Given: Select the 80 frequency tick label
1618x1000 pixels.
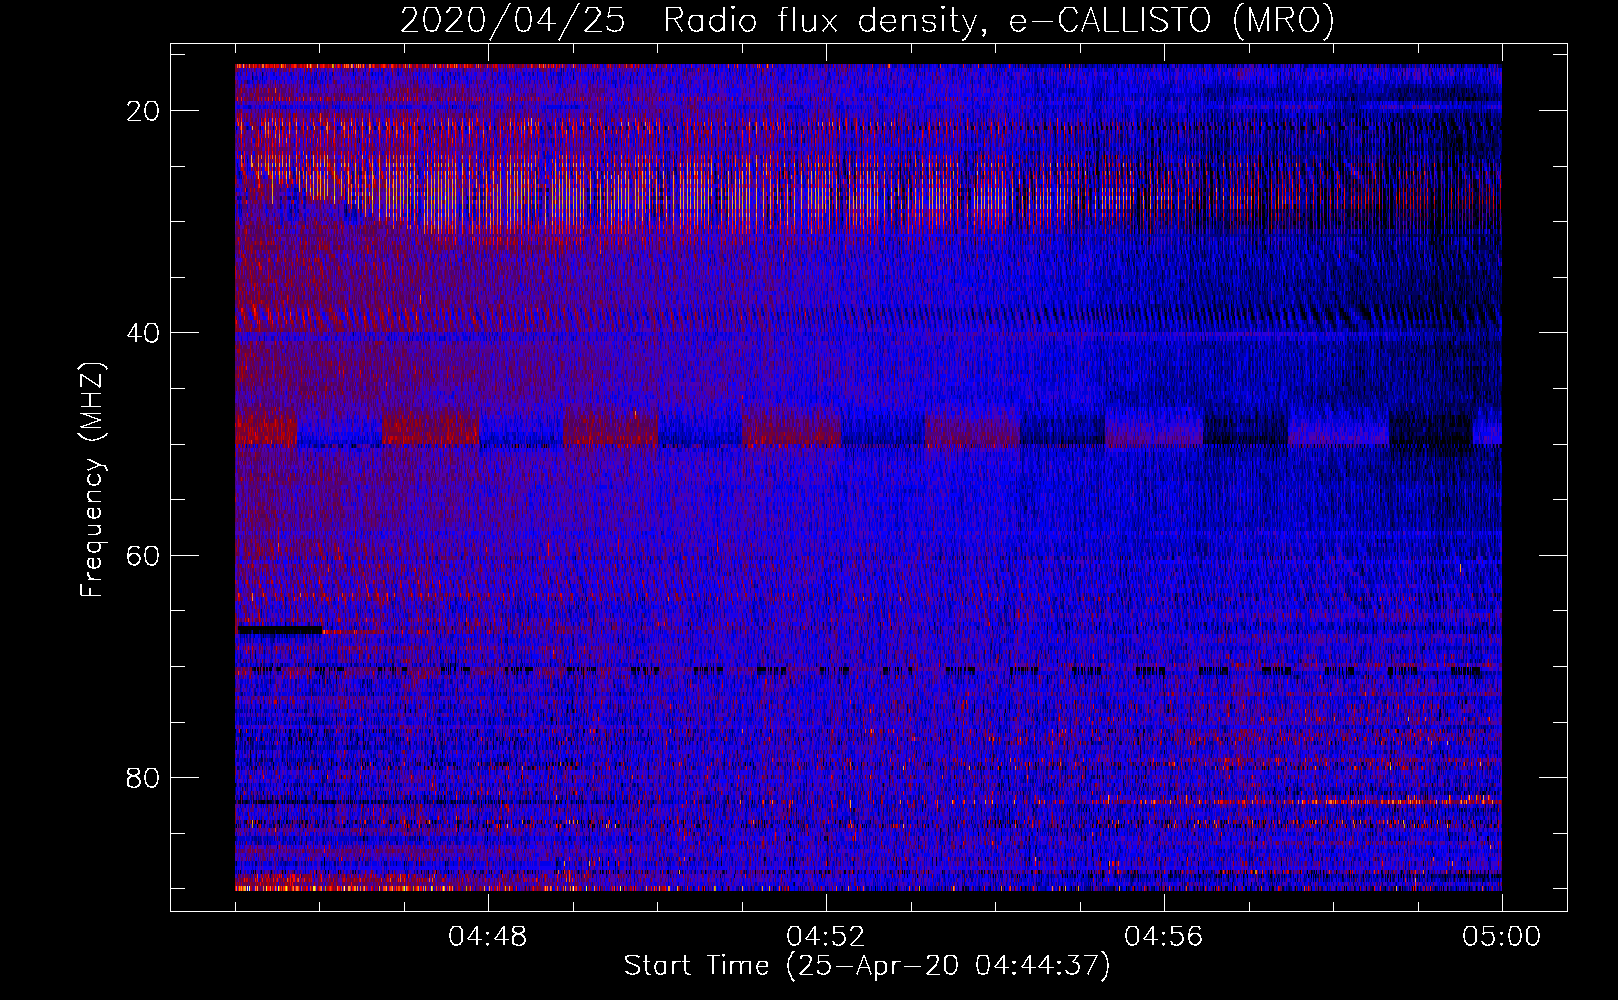Looking at the screenshot, I should coord(144,777).
